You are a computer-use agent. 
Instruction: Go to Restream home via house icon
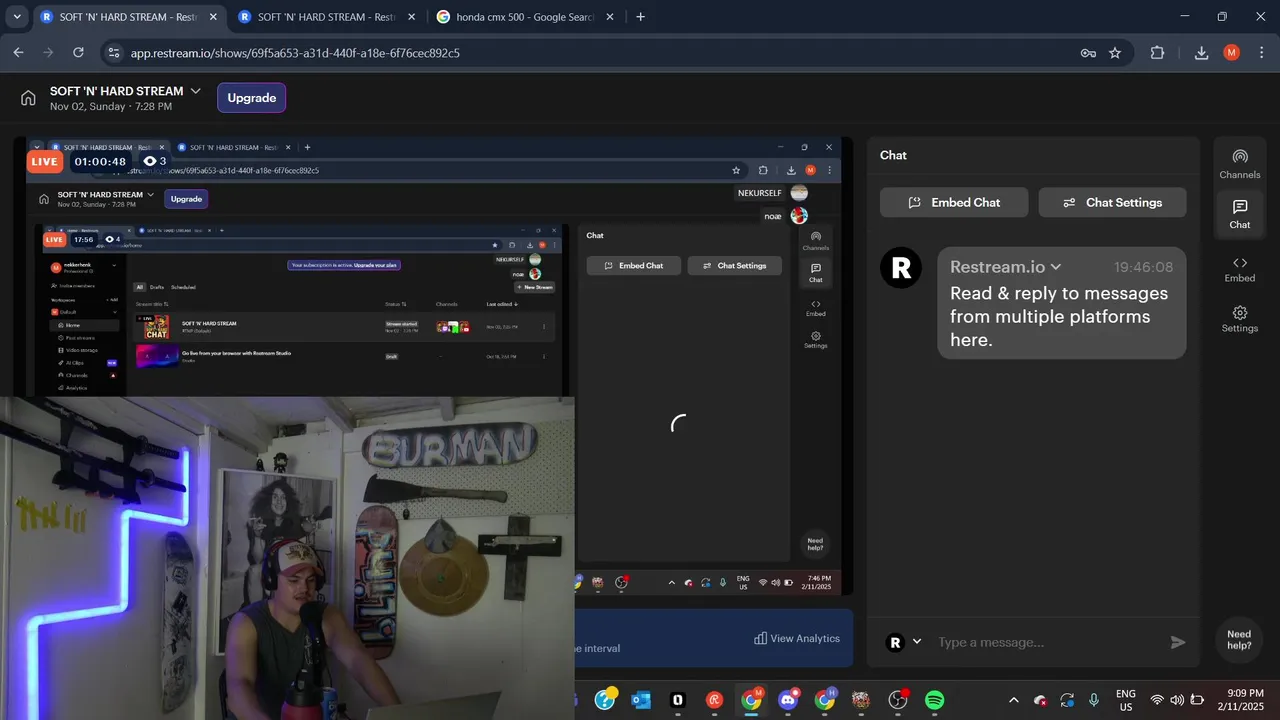[x=28, y=98]
